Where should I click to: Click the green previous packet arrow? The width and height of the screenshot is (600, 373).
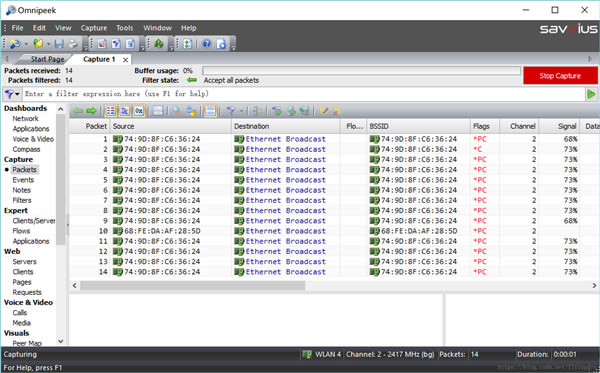(78, 111)
